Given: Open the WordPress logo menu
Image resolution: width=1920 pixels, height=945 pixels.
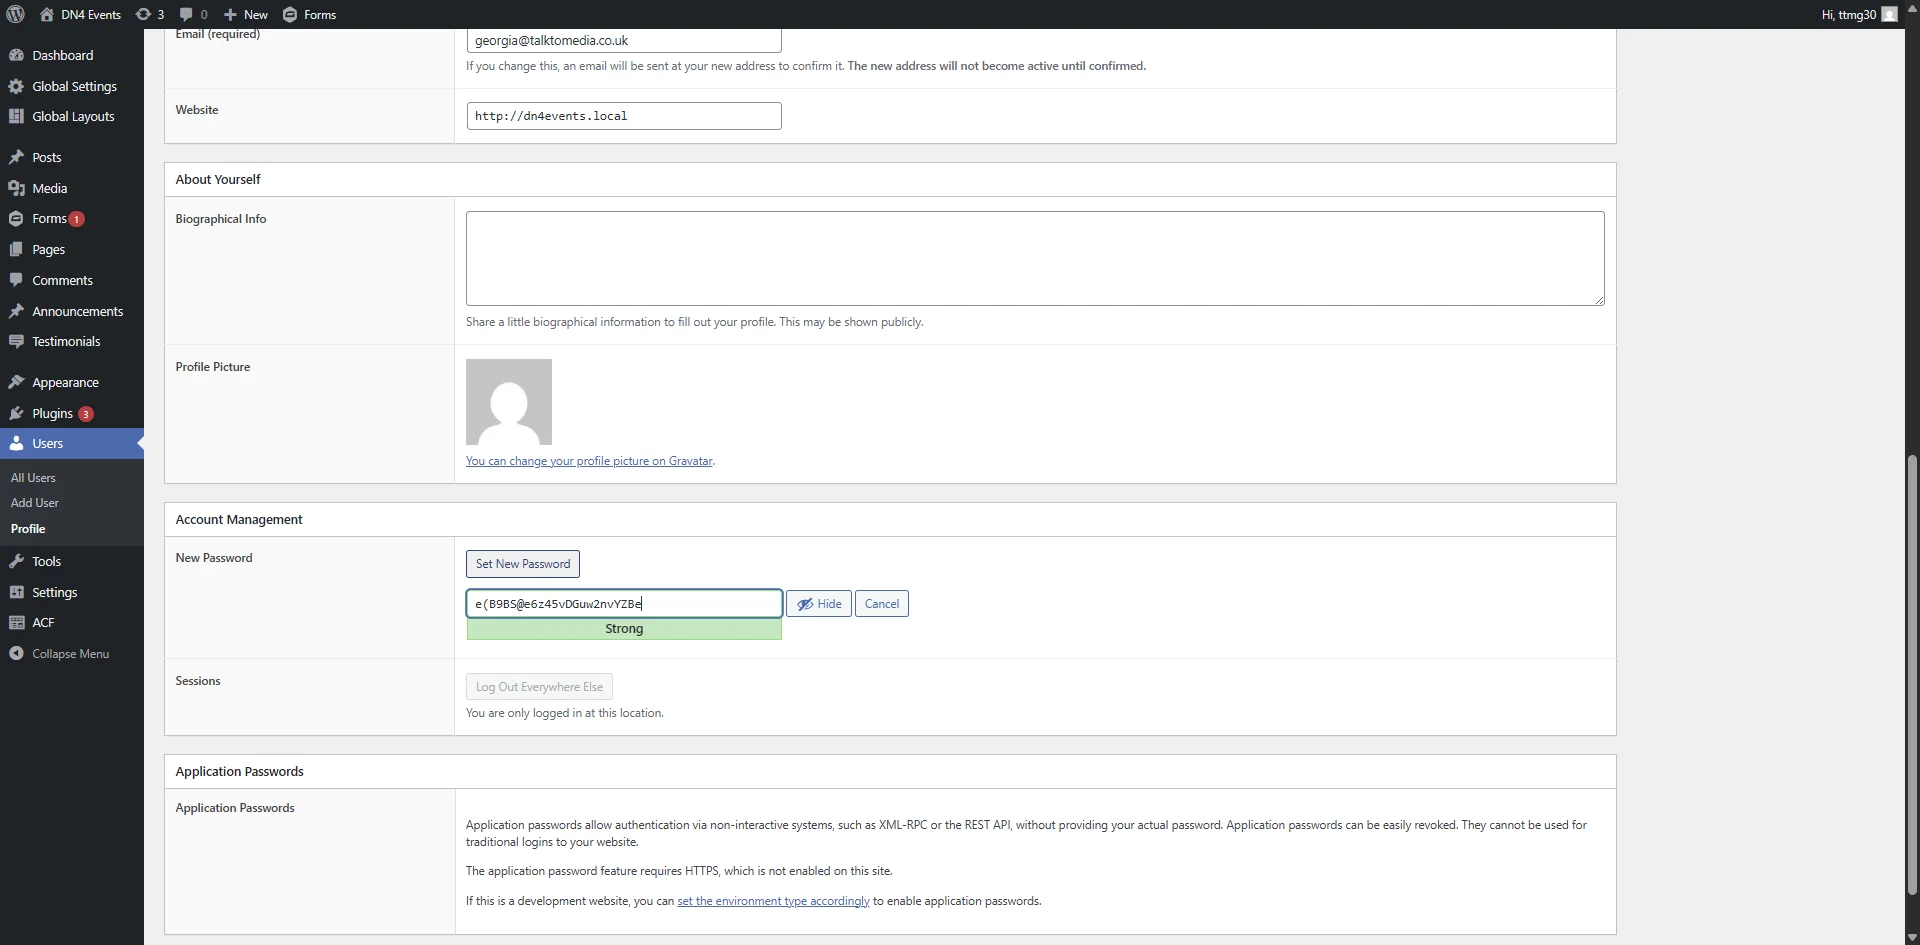Looking at the screenshot, I should [x=14, y=14].
